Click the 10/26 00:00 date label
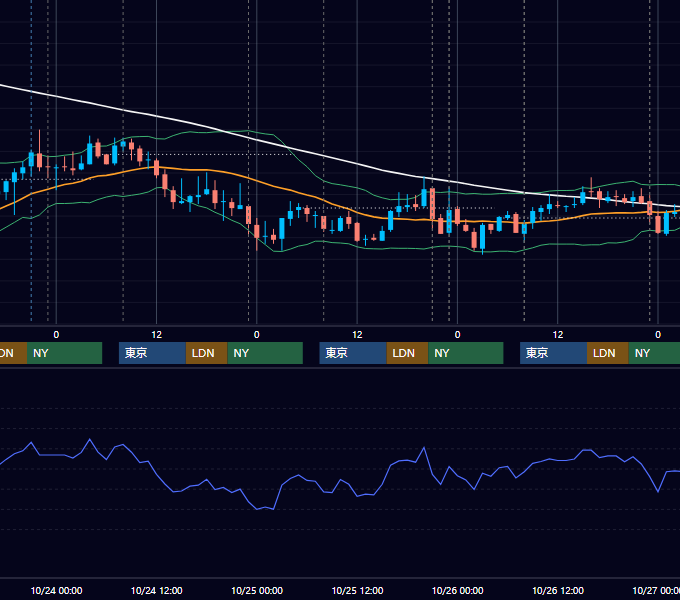This screenshot has width=680, height=600. [x=458, y=590]
